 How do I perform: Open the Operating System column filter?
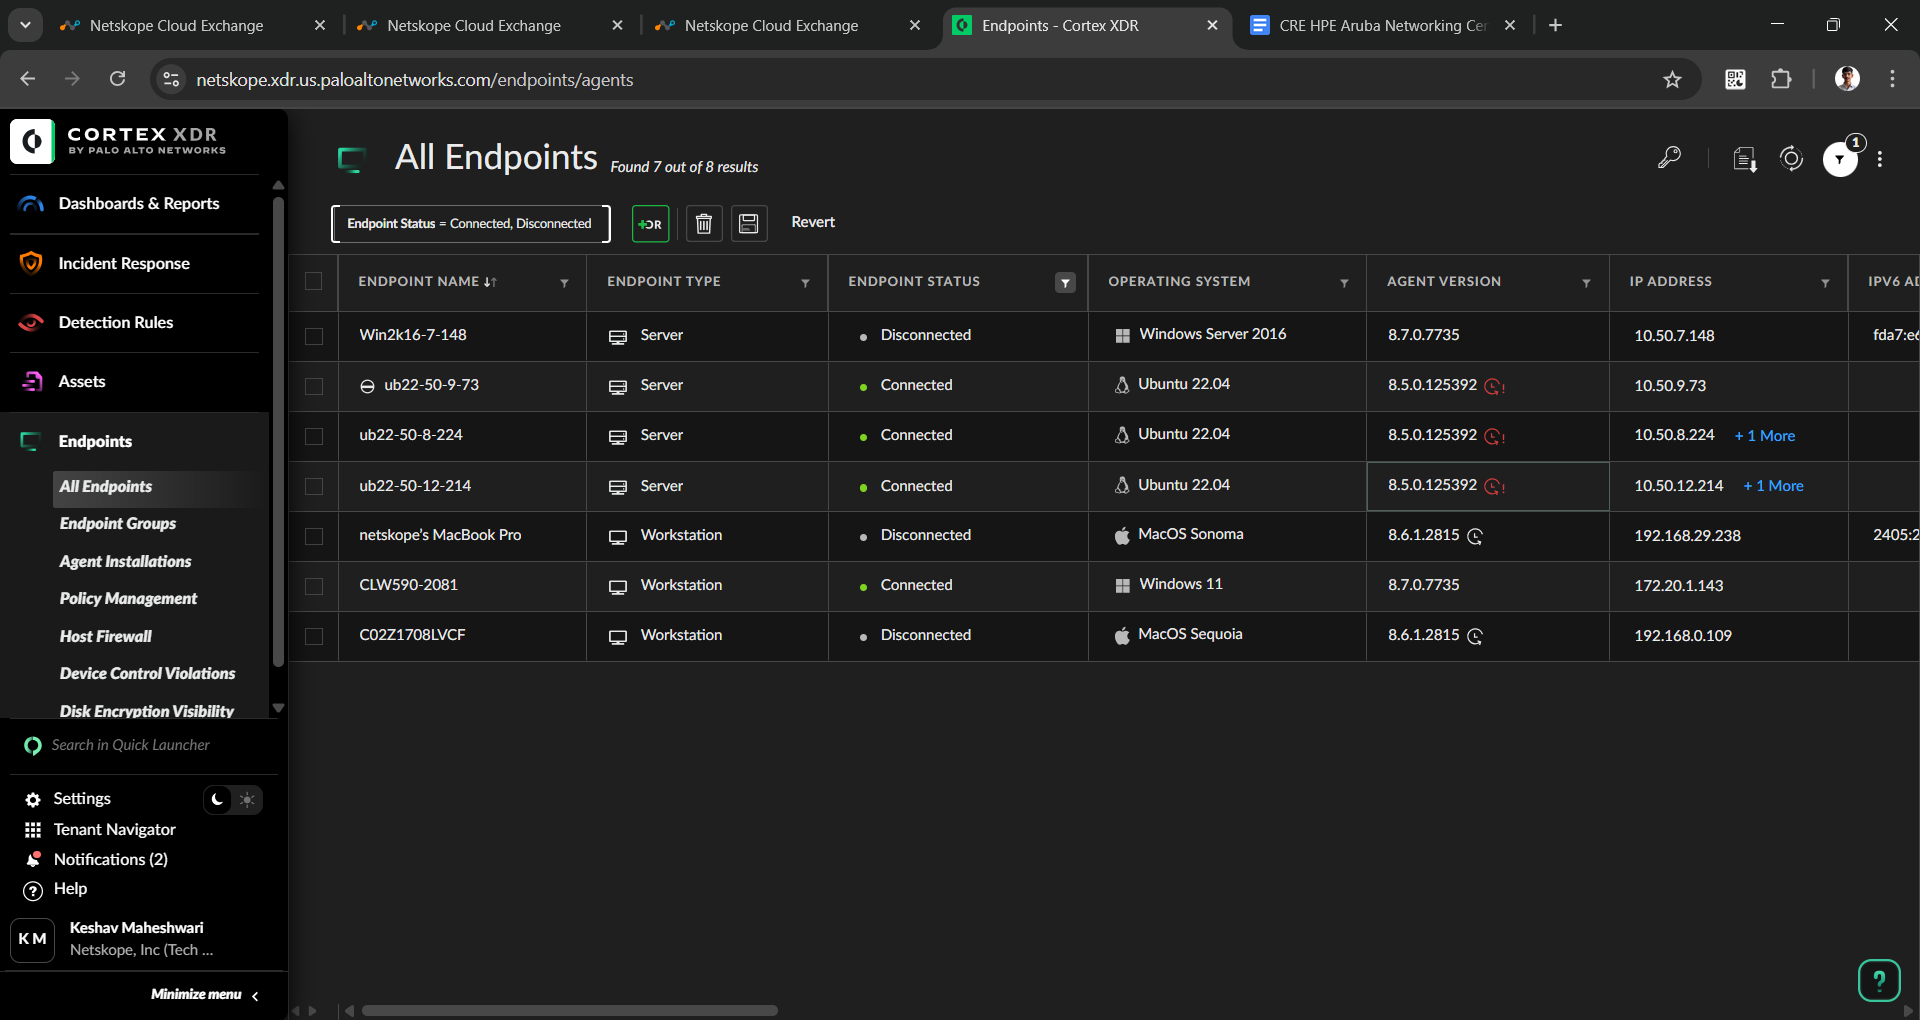coord(1344,283)
